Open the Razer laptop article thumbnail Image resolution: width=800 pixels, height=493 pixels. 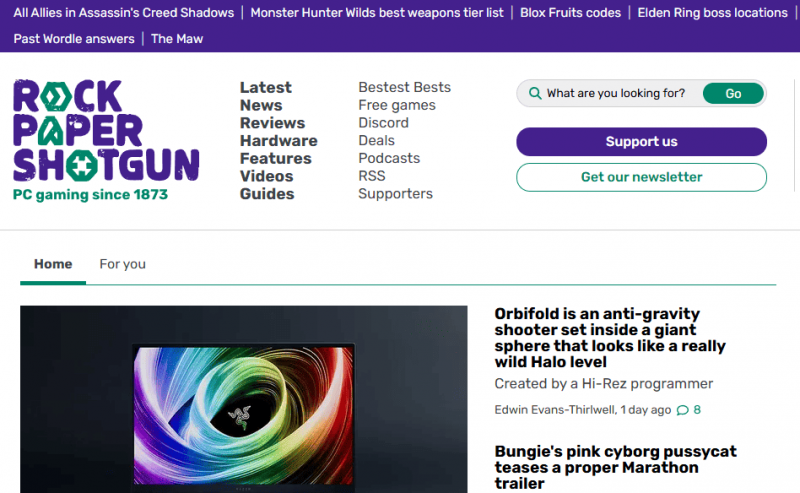pyautogui.click(x=243, y=400)
